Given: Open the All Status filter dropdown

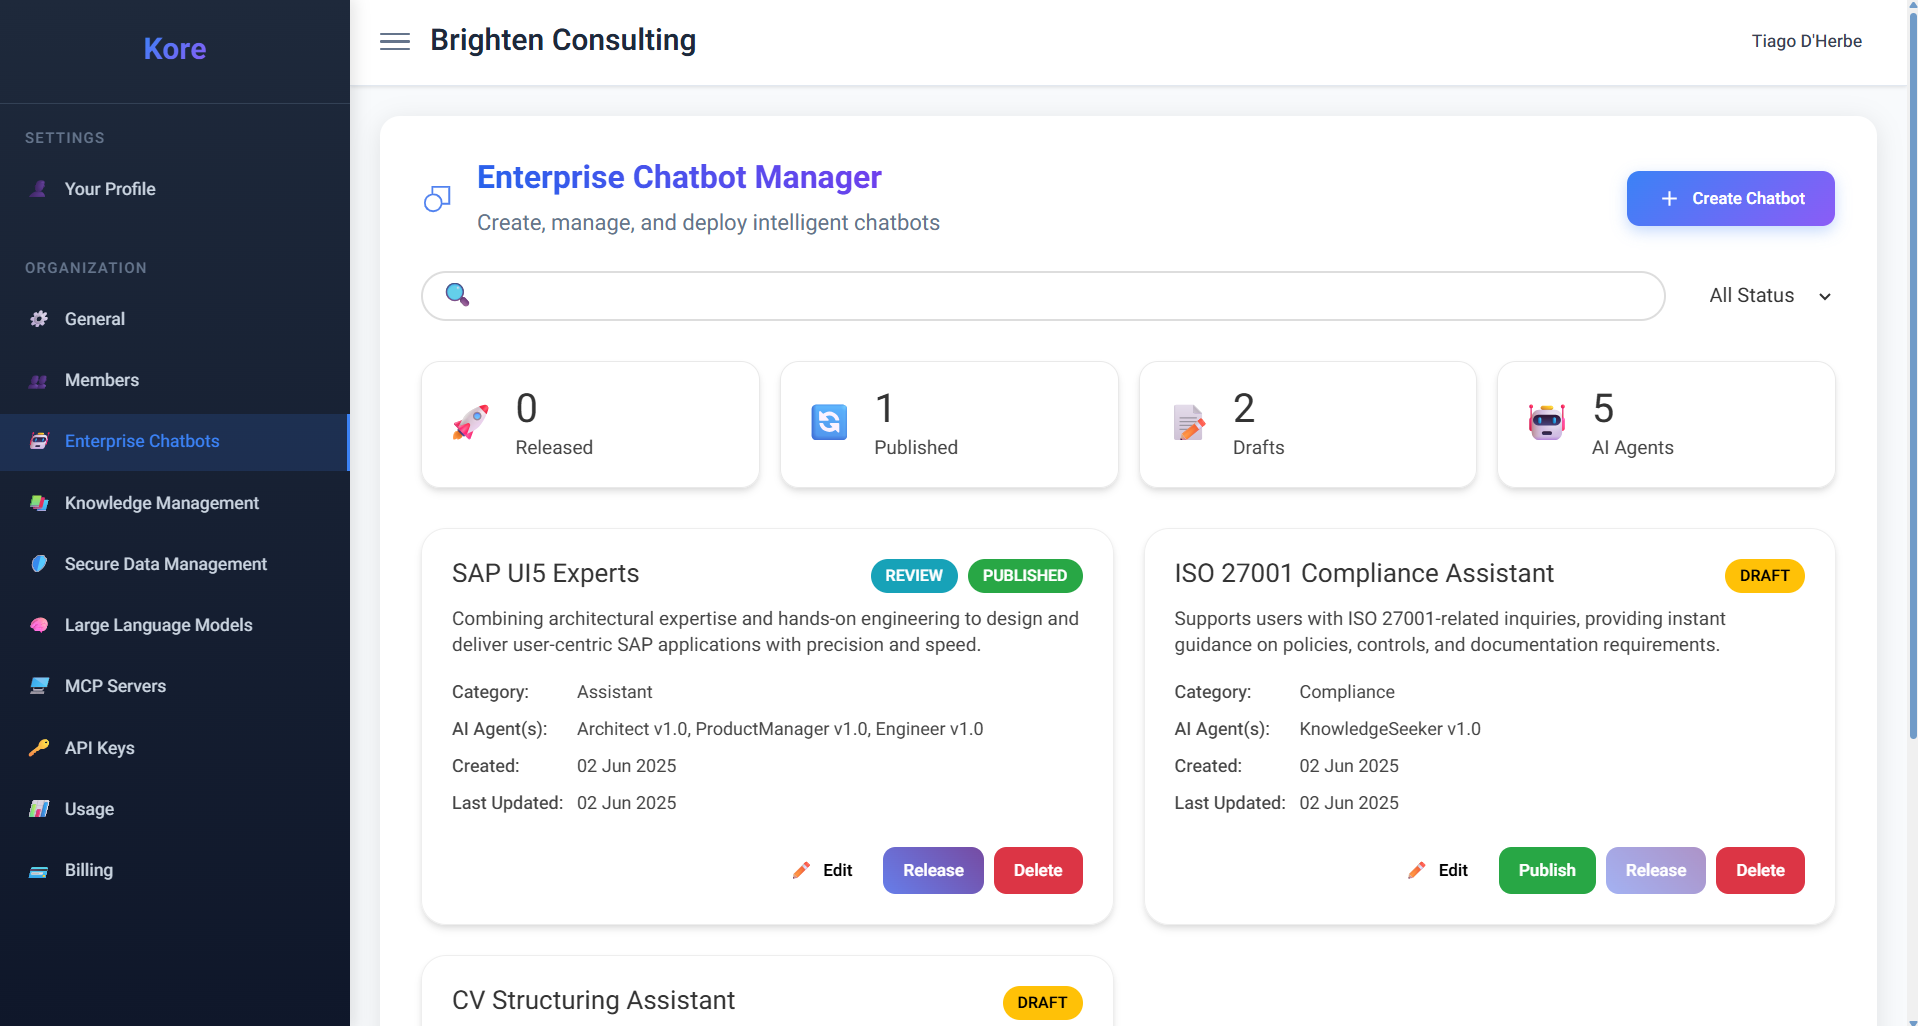Looking at the screenshot, I should click(x=1770, y=296).
